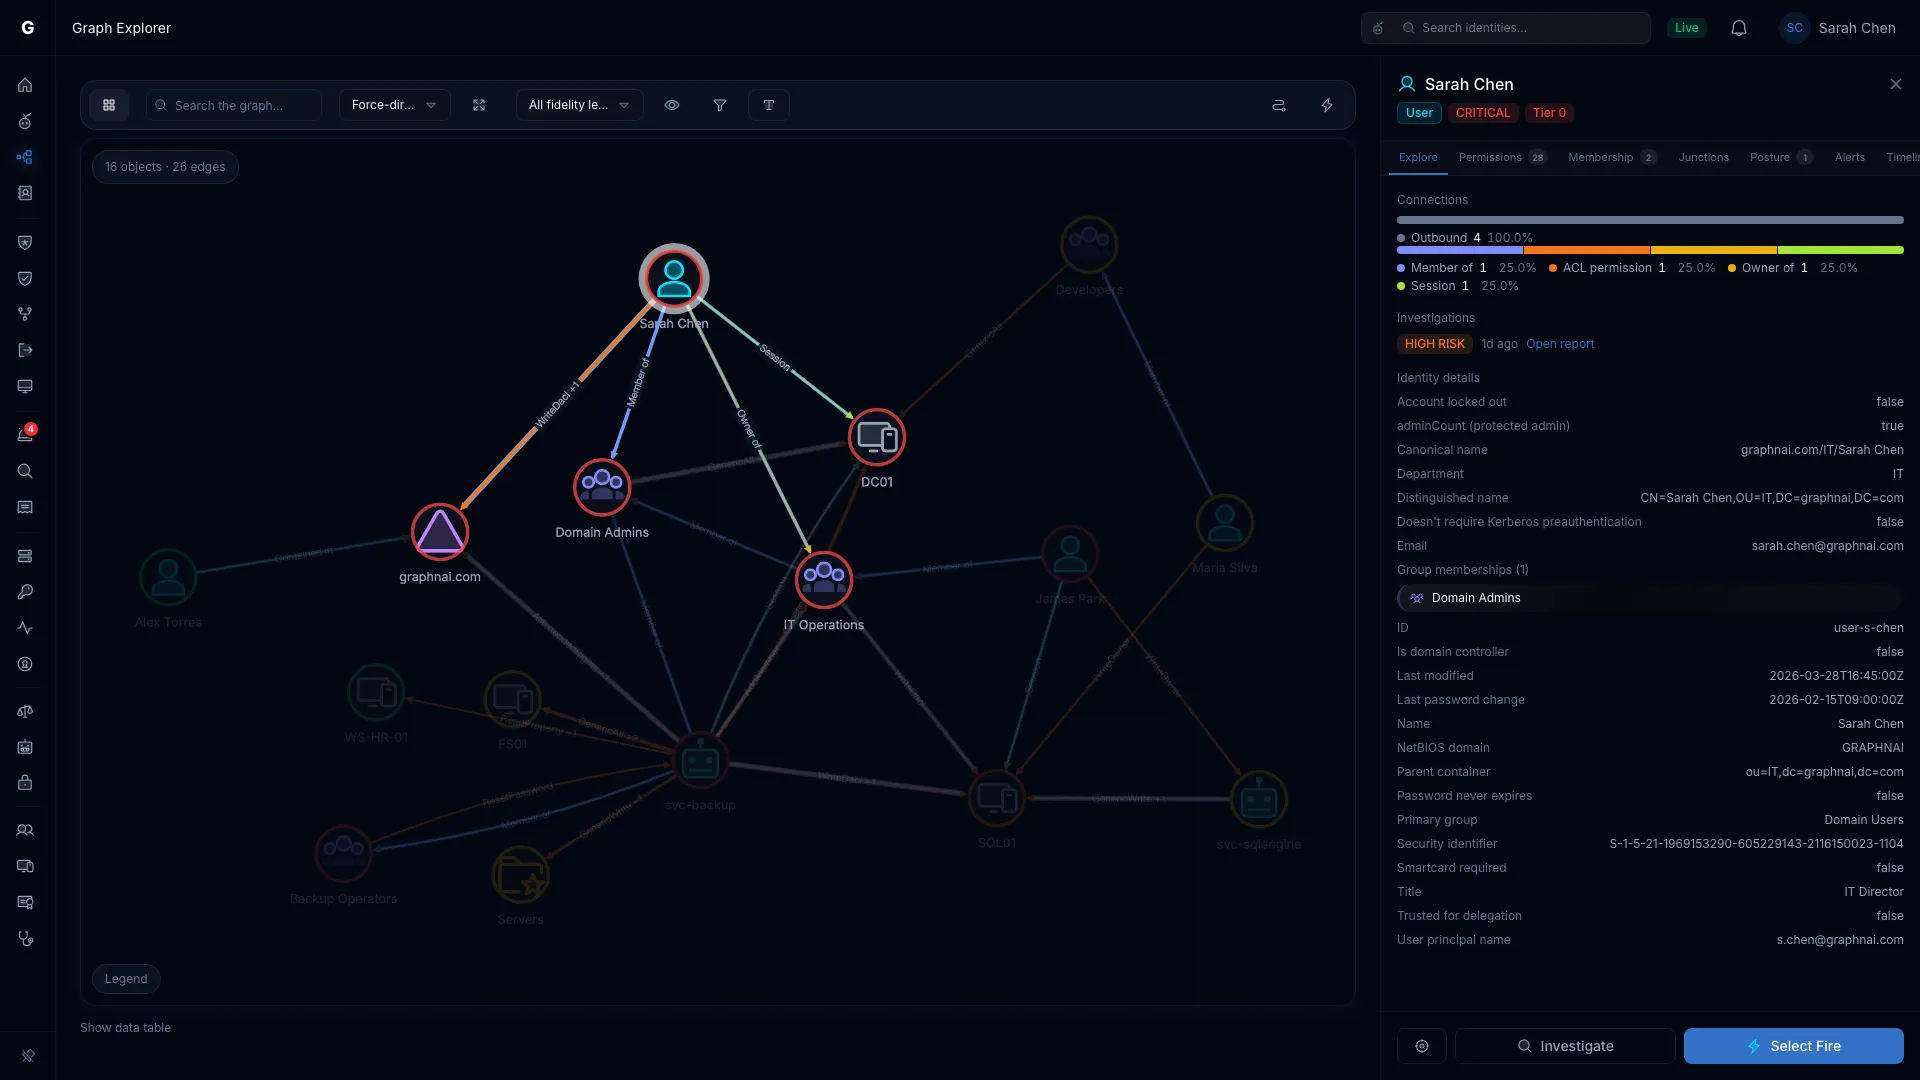Open the contacts book sidebar icon
The height and width of the screenshot is (1080, 1920).
click(25, 193)
